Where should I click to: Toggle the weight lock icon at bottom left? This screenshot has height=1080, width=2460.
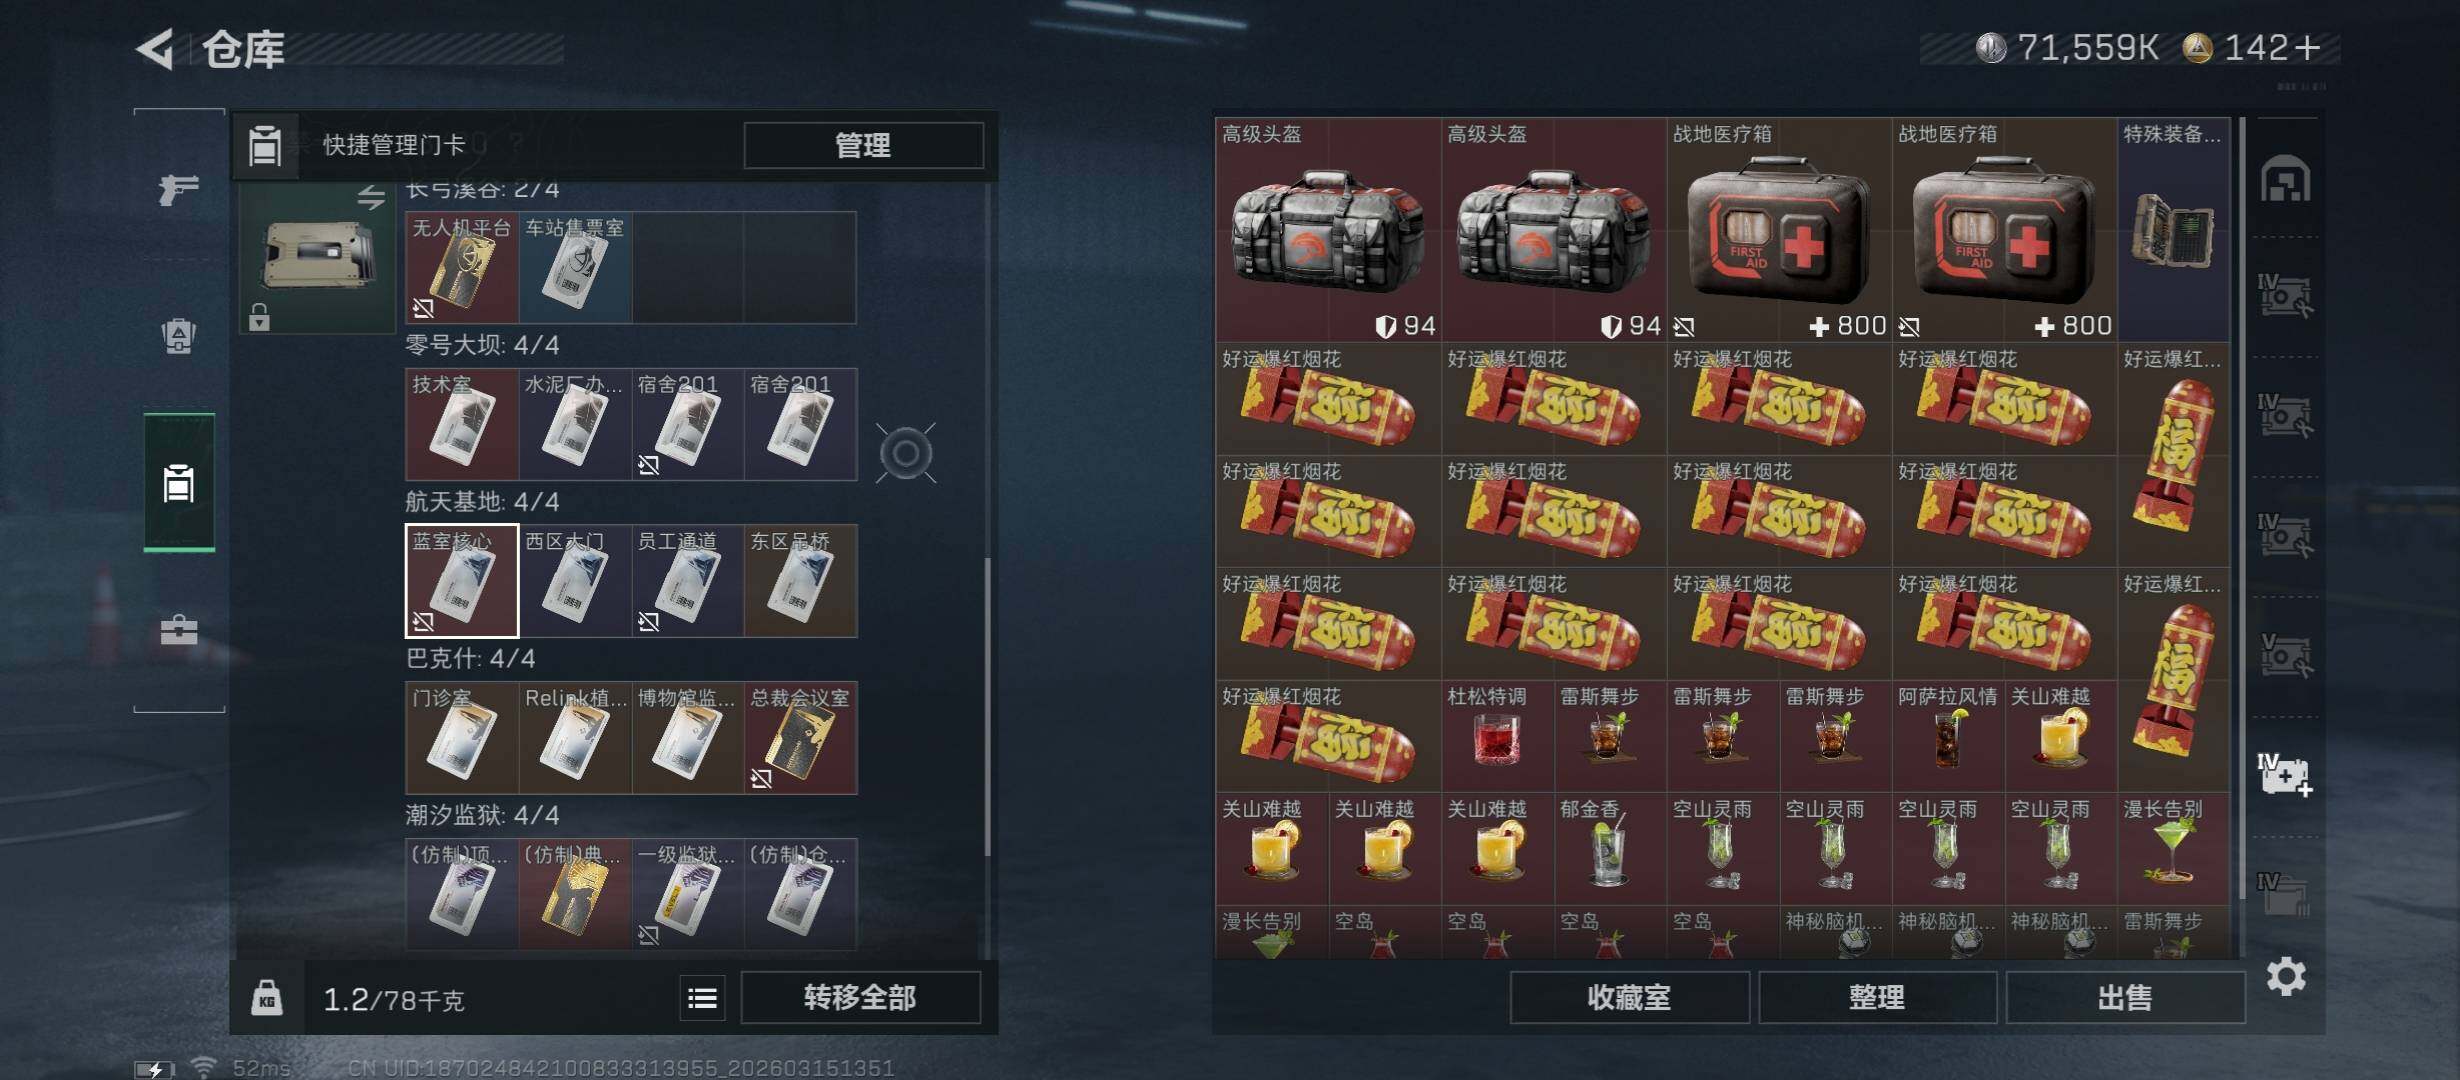[266, 998]
